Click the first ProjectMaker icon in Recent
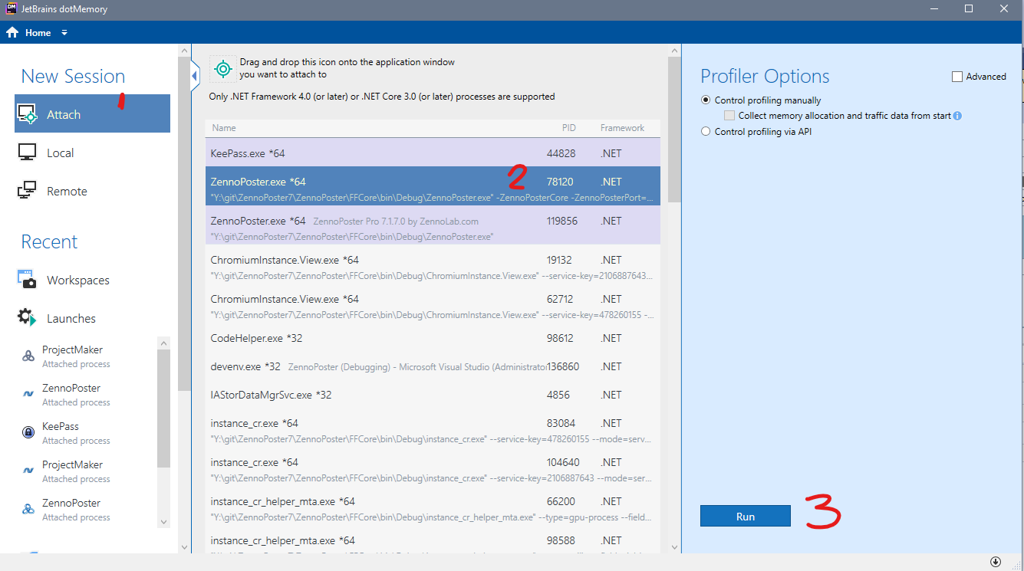 (28, 356)
